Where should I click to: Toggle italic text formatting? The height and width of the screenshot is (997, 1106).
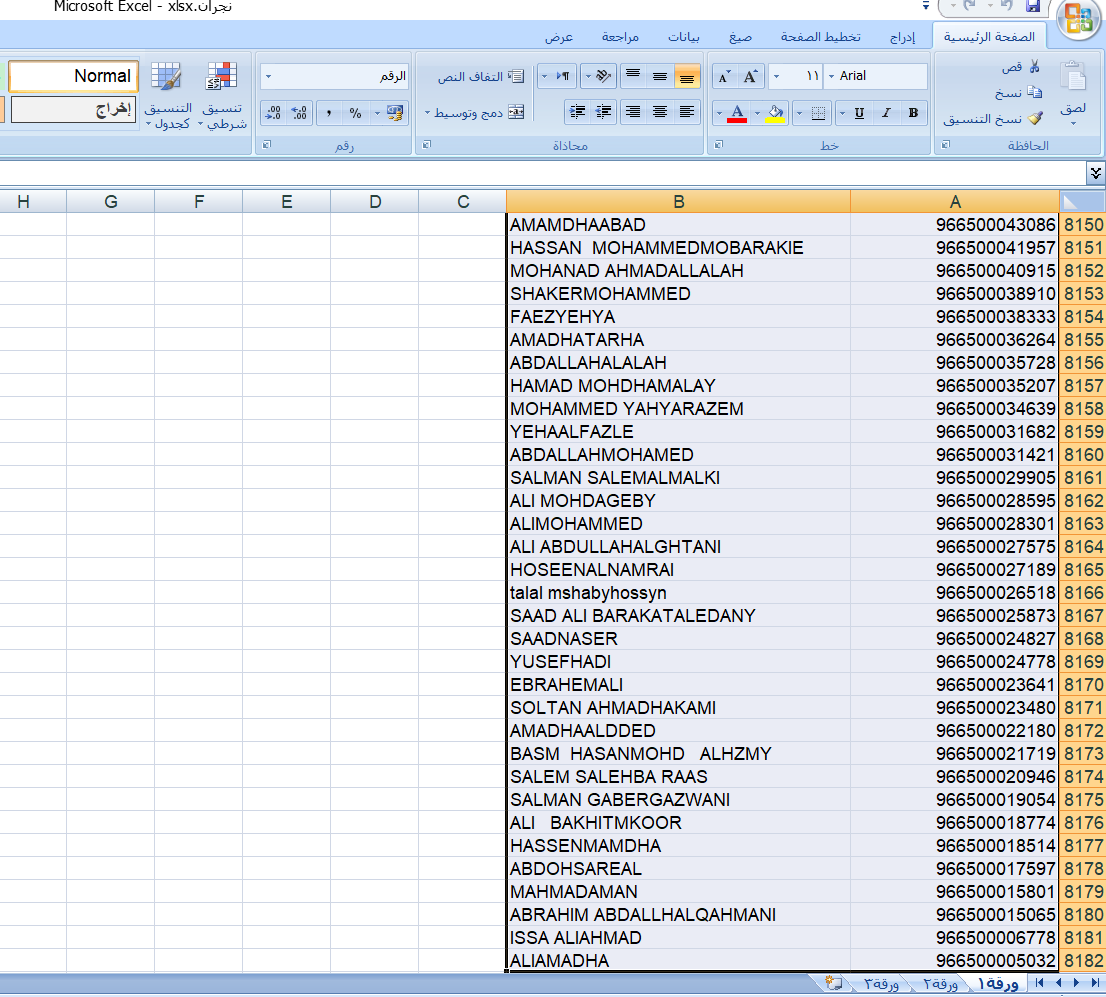[886, 113]
